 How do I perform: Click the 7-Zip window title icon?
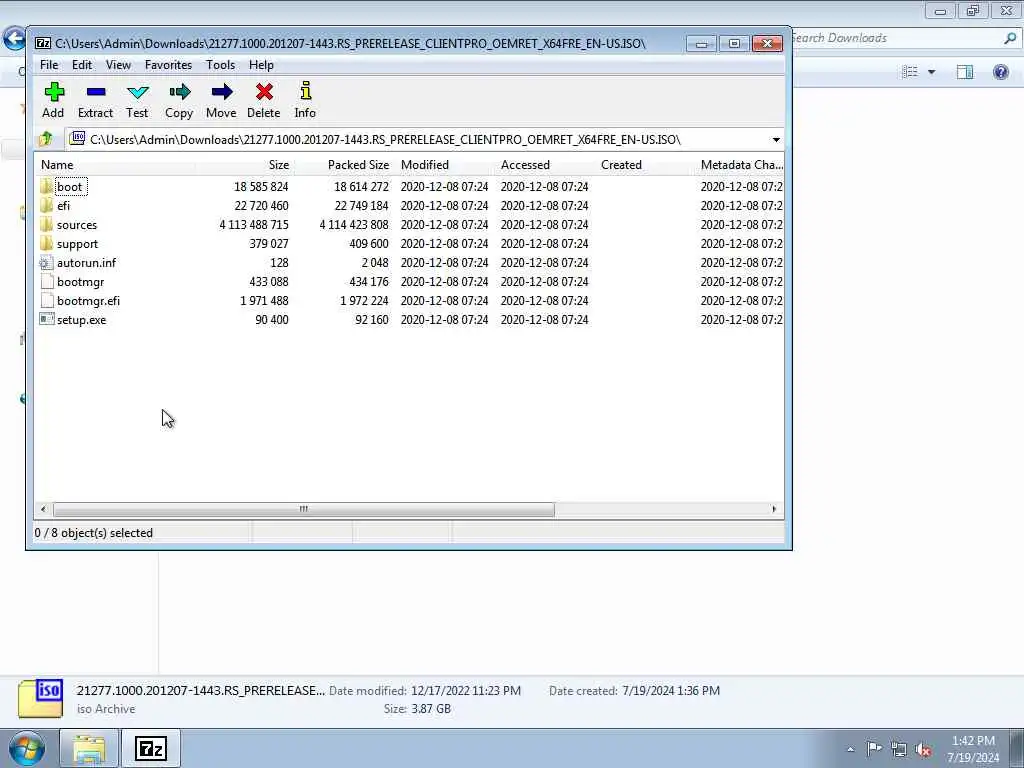coord(43,43)
